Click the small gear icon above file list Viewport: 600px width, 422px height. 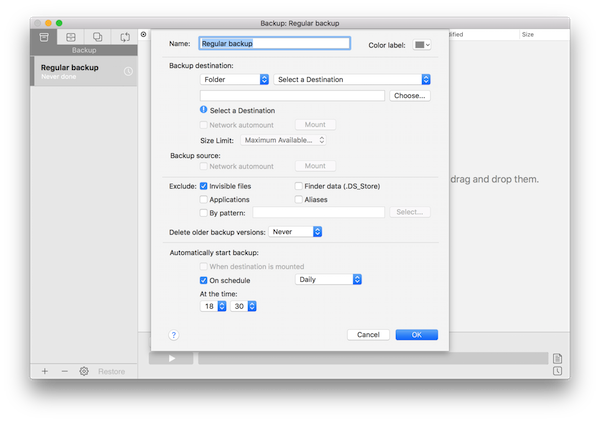tap(143, 34)
